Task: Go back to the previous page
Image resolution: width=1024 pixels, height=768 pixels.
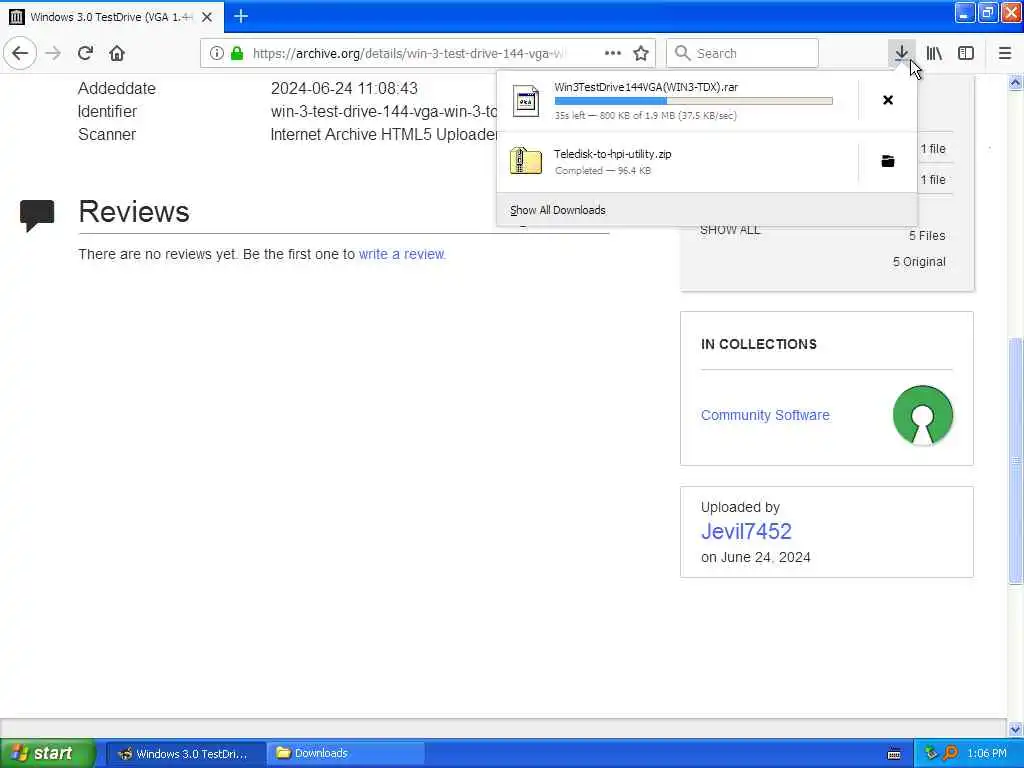Action: pyautogui.click(x=20, y=54)
